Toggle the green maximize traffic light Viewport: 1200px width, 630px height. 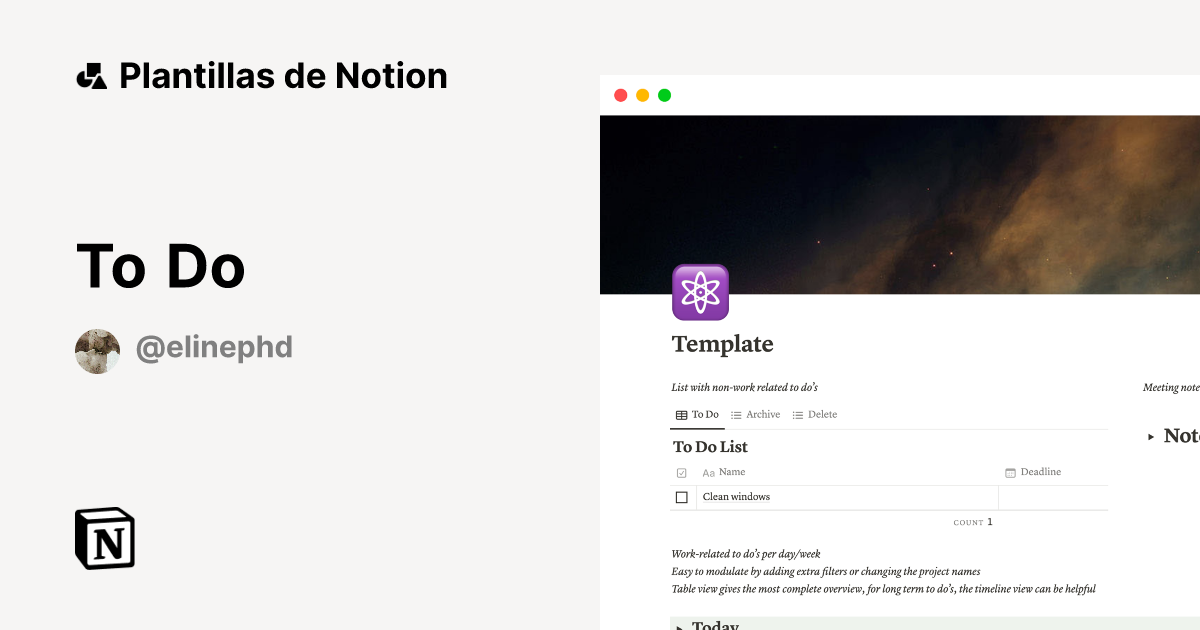[x=663, y=94]
